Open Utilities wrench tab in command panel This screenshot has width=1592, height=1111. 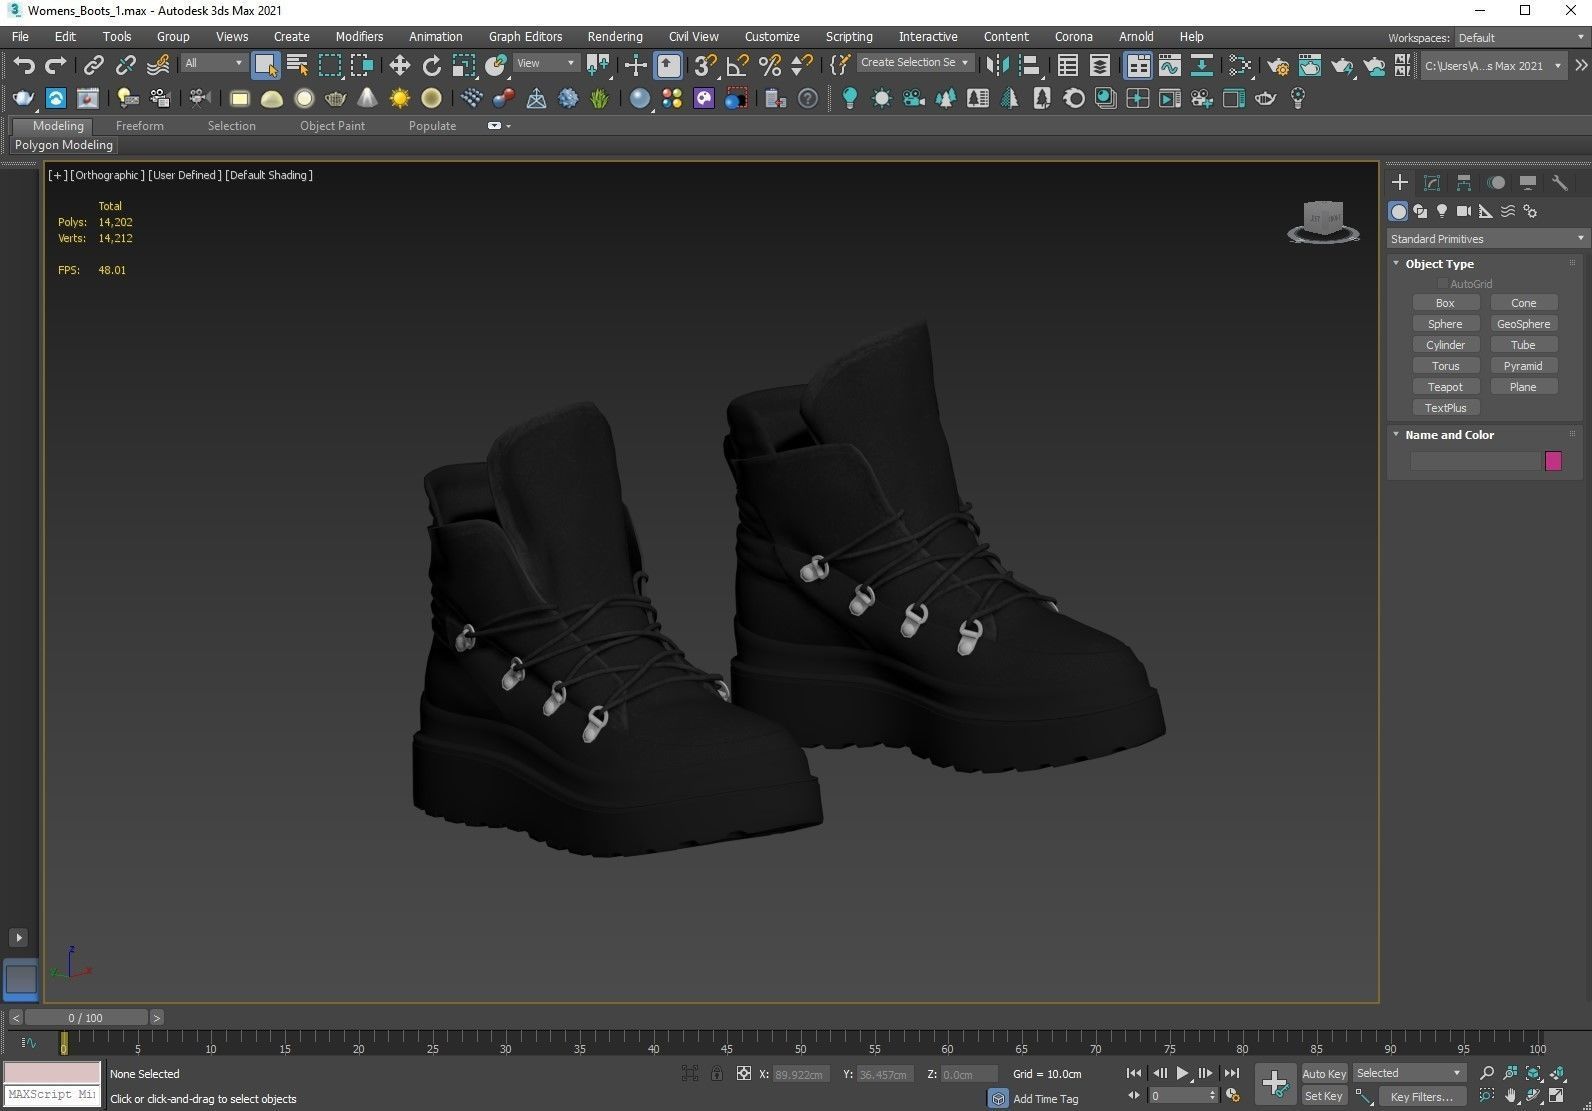pos(1560,182)
